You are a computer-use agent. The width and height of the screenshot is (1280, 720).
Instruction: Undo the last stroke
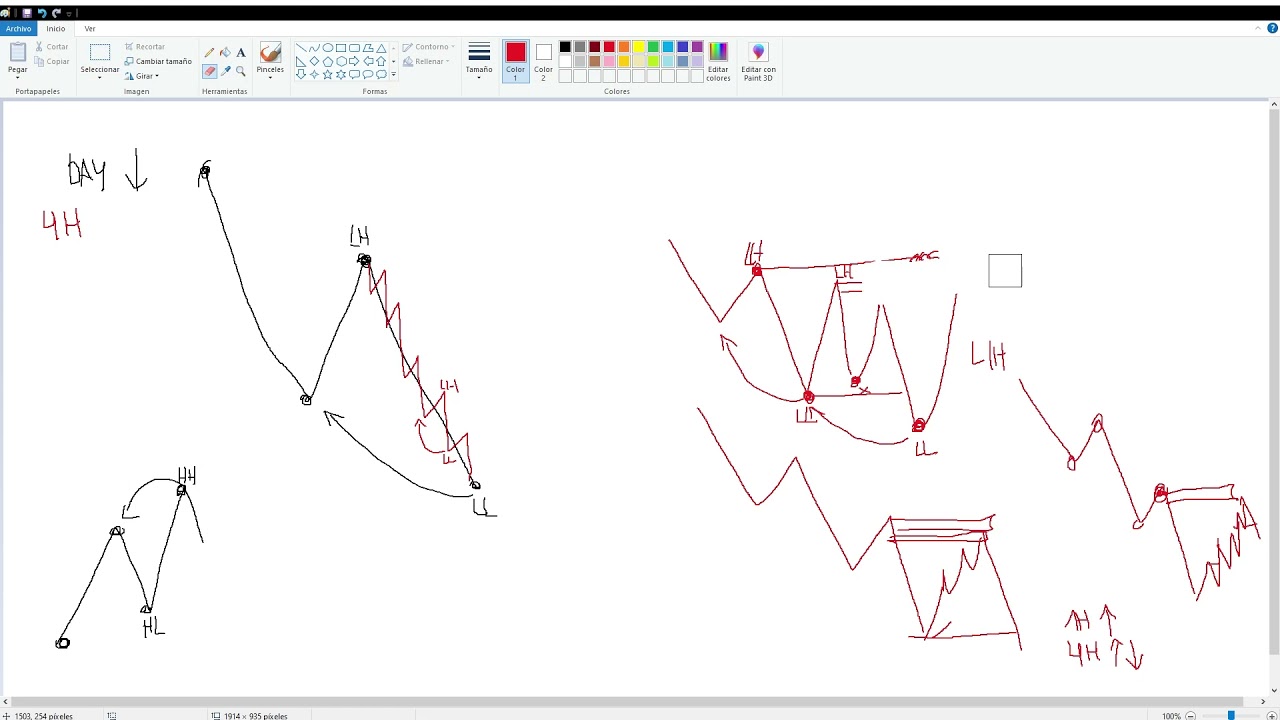[x=42, y=13]
